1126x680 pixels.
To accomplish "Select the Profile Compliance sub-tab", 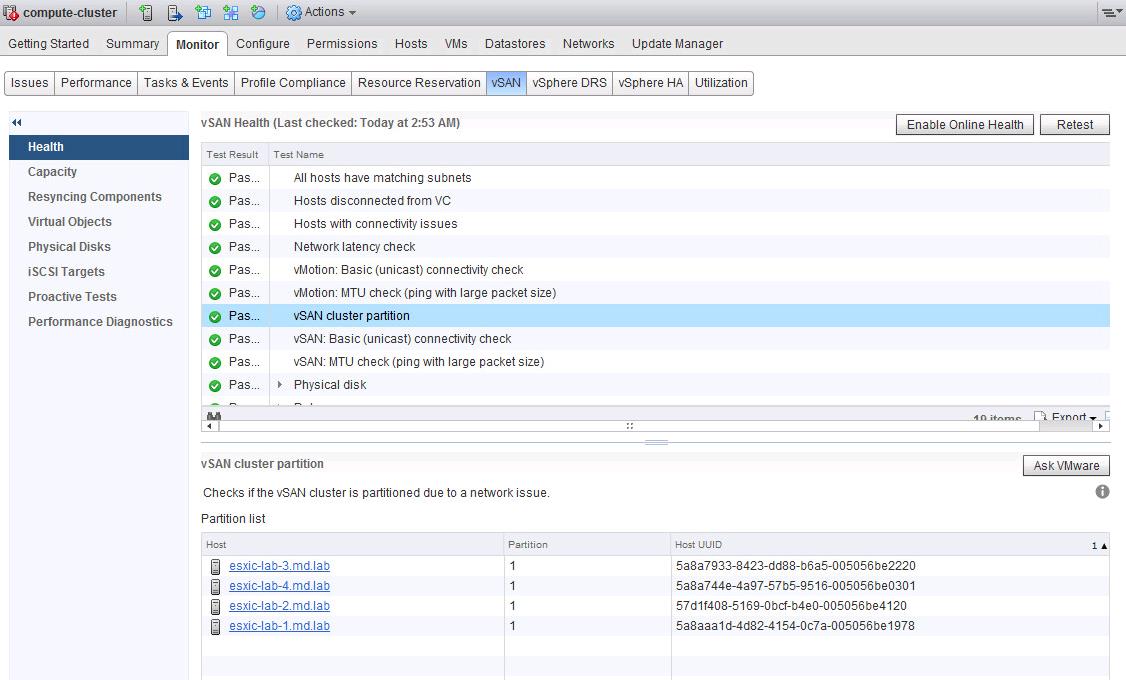I will [x=293, y=83].
